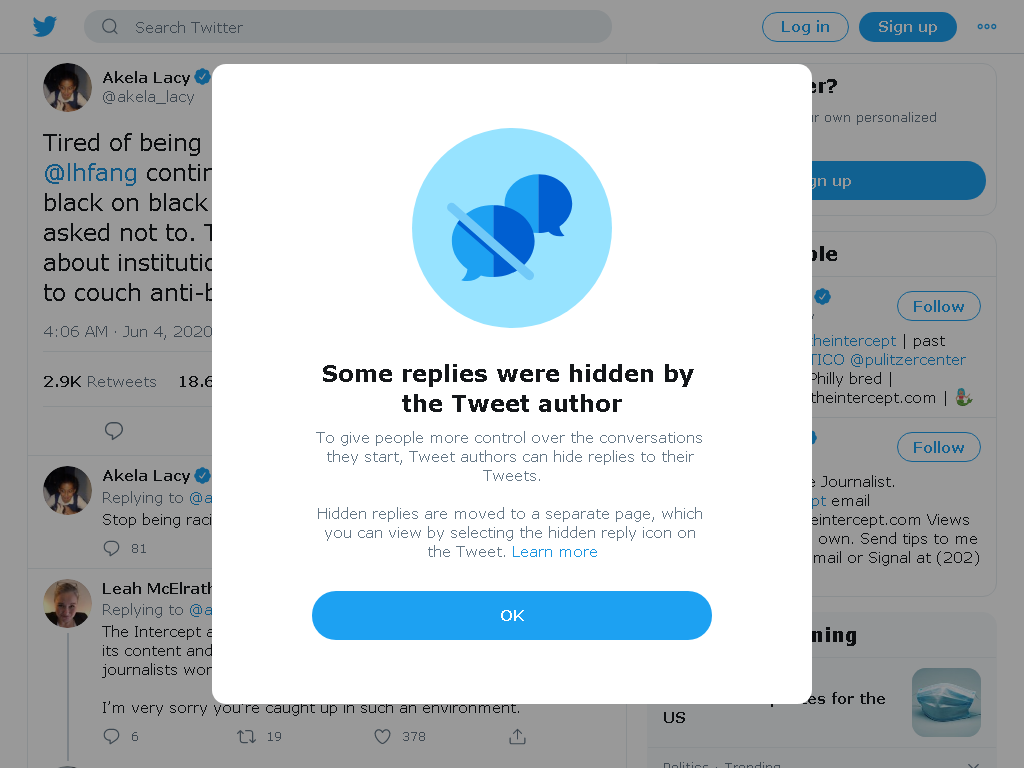Retweet Leah McElrath's reply
This screenshot has height=768, width=1024.
click(x=246, y=737)
